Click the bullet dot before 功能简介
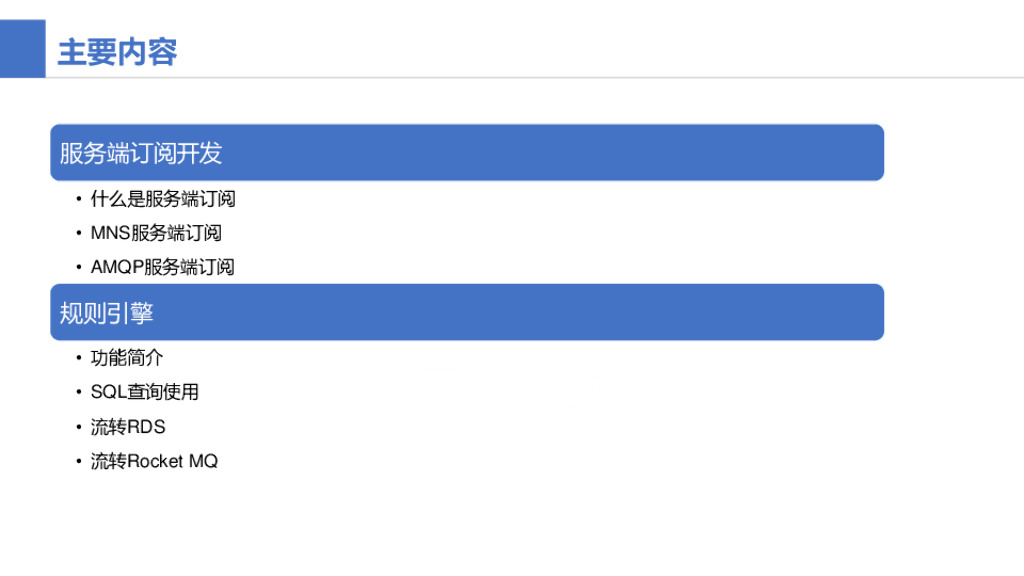 (x=78, y=358)
